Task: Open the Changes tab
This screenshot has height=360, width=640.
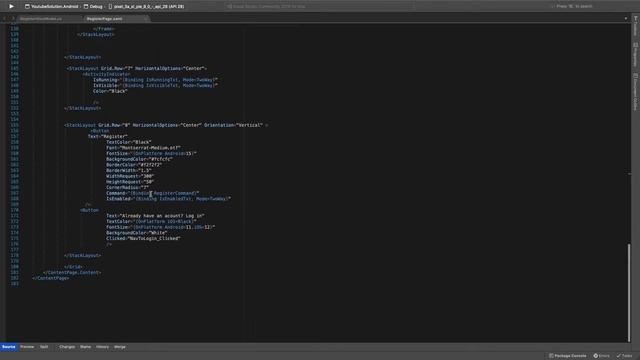Action: pos(67,347)
